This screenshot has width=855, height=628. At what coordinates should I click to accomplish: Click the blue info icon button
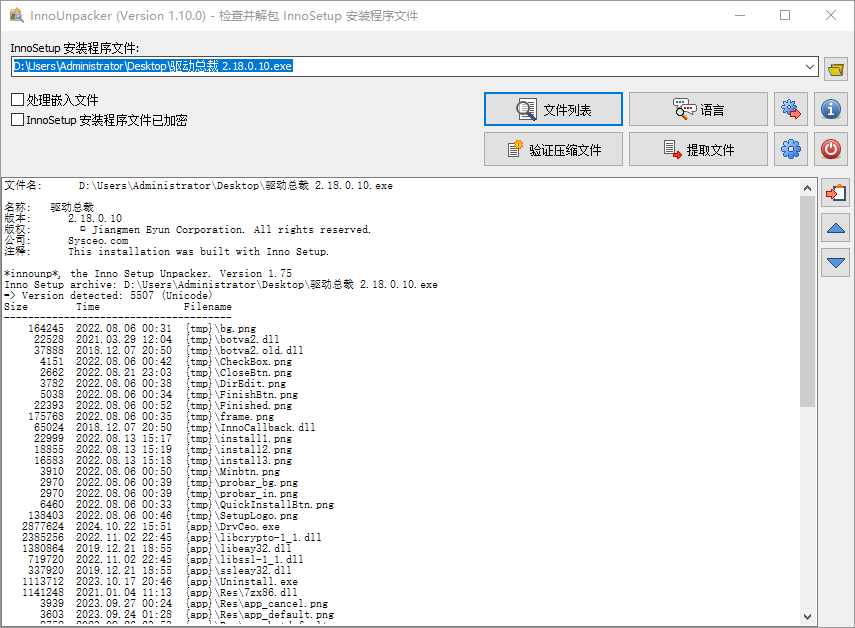point(830,109)
